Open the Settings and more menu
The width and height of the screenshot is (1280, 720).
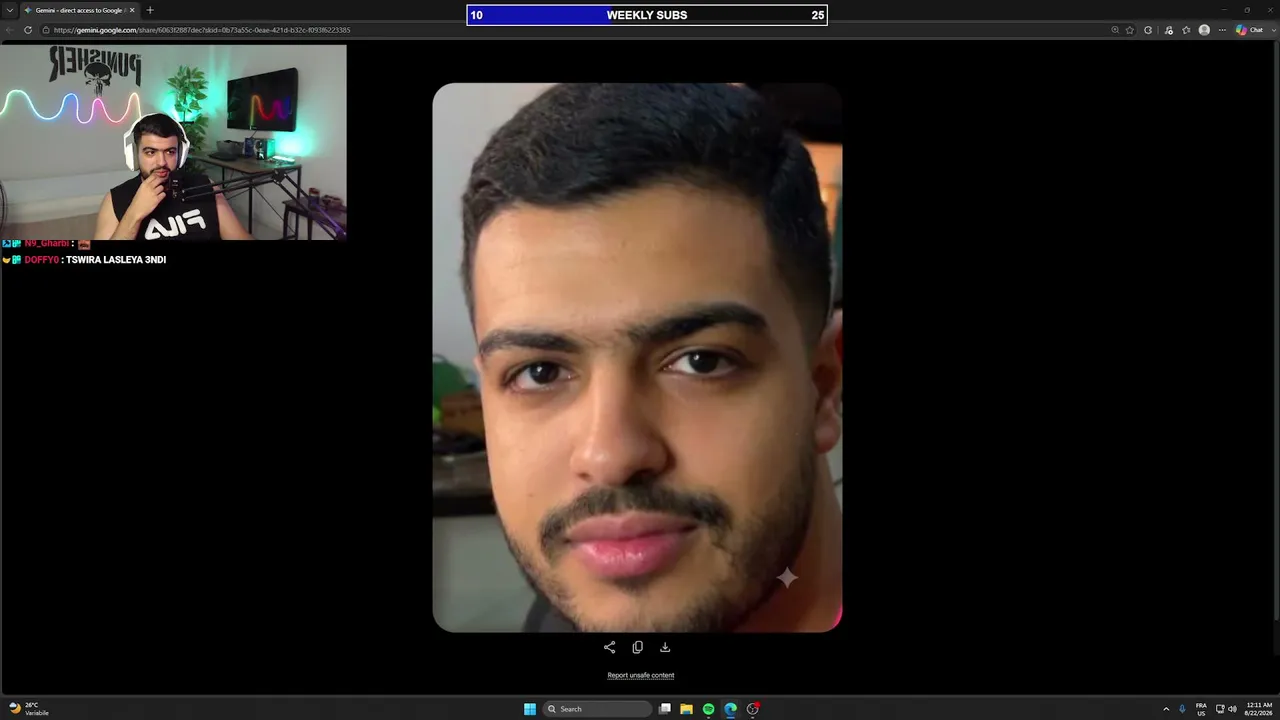1222,30
